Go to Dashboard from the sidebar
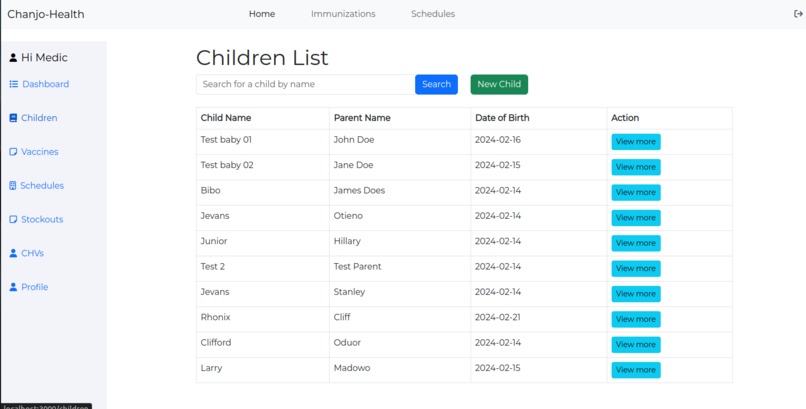The height and width of the screenshot is (409, 806). 45,84
